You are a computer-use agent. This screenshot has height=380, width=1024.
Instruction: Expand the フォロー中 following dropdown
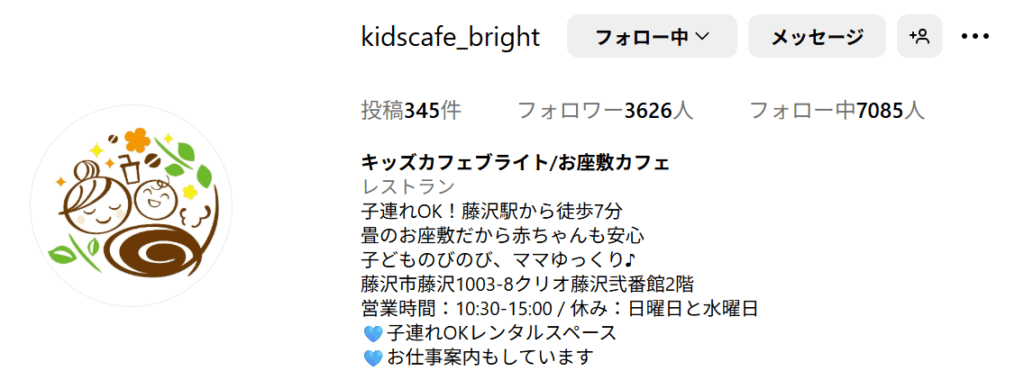coord(652,37)
